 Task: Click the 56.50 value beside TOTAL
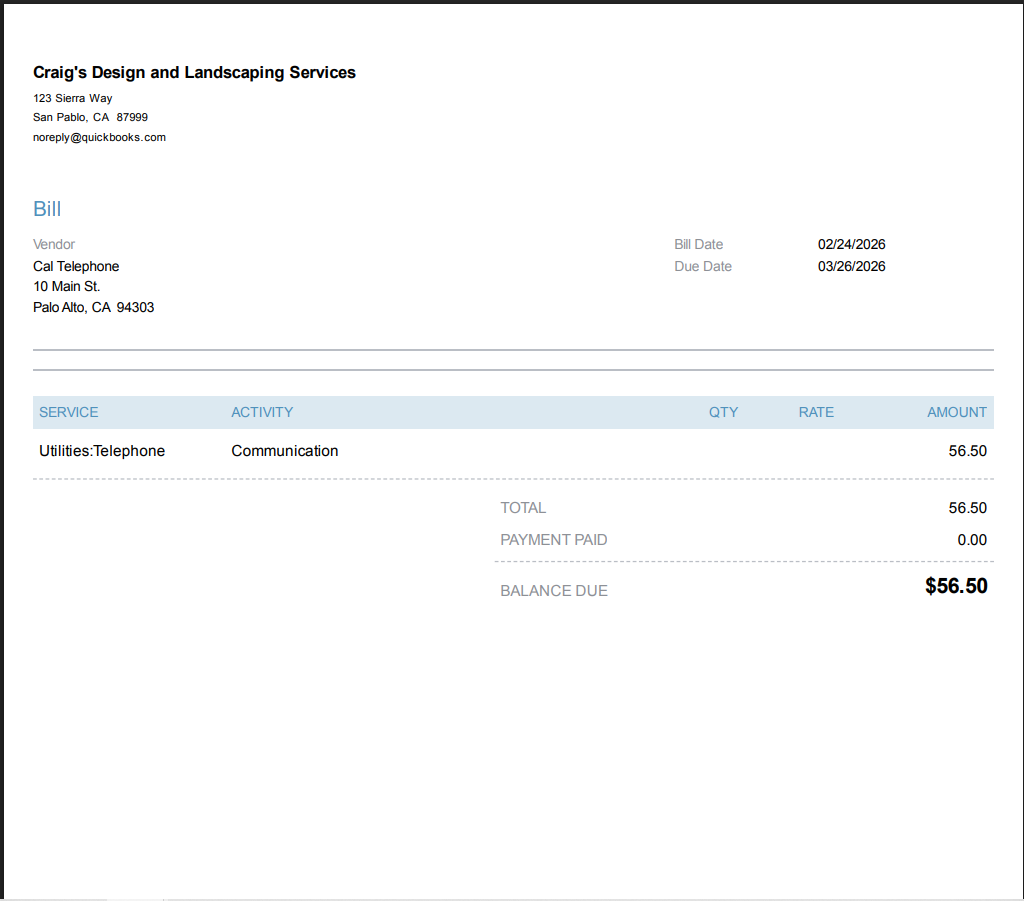(x=968, y=508)
